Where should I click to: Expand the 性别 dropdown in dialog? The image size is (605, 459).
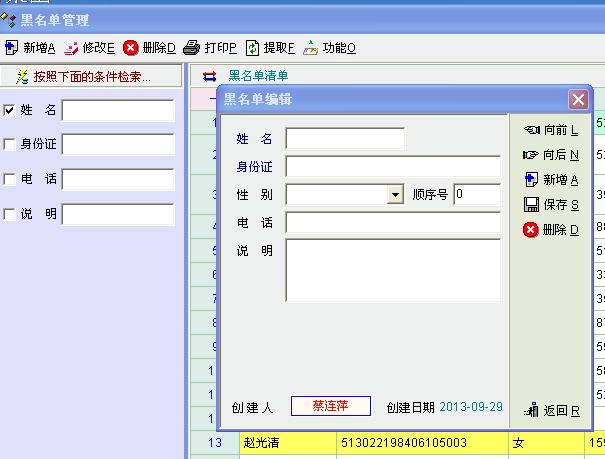coord(396,196)
